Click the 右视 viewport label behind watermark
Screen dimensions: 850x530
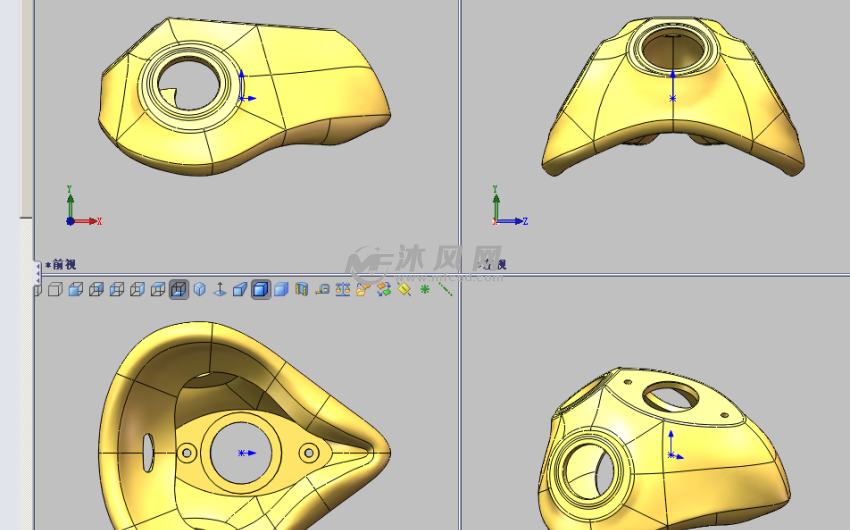click(494, 265)
